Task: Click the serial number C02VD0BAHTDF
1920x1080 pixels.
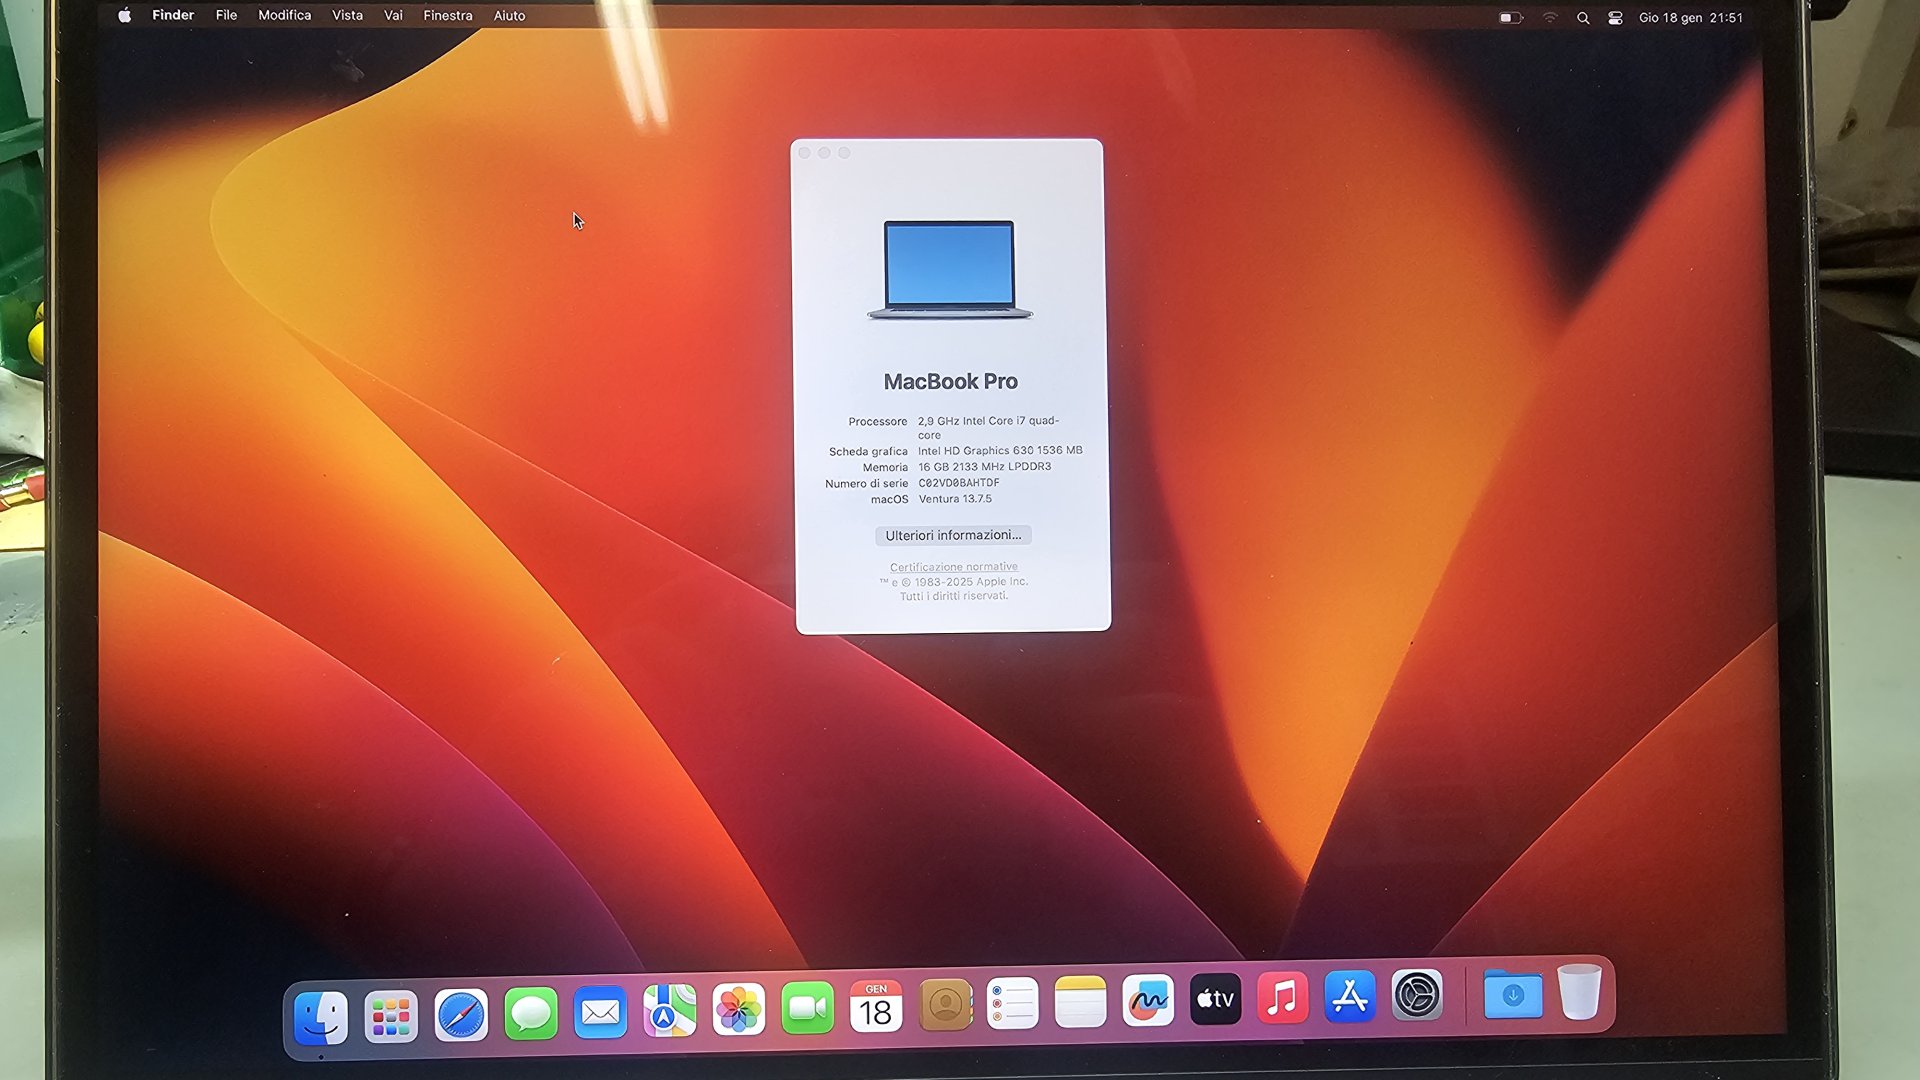Action: 959,482
